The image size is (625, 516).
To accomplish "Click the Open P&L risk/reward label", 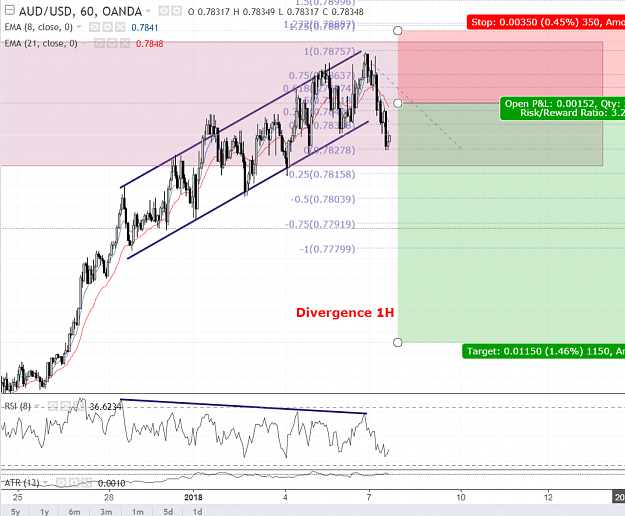I will [562, 108].
